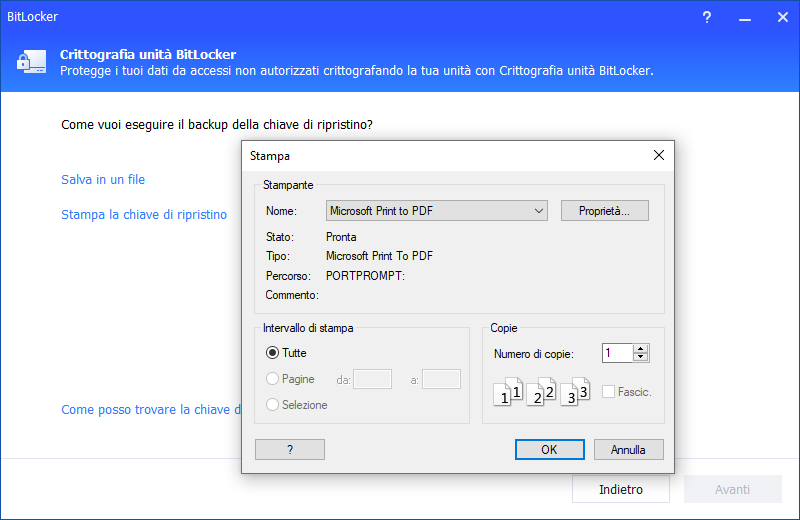Click the Microsoft Print To PDF type text
800x520 pixels.
[379, 256]
